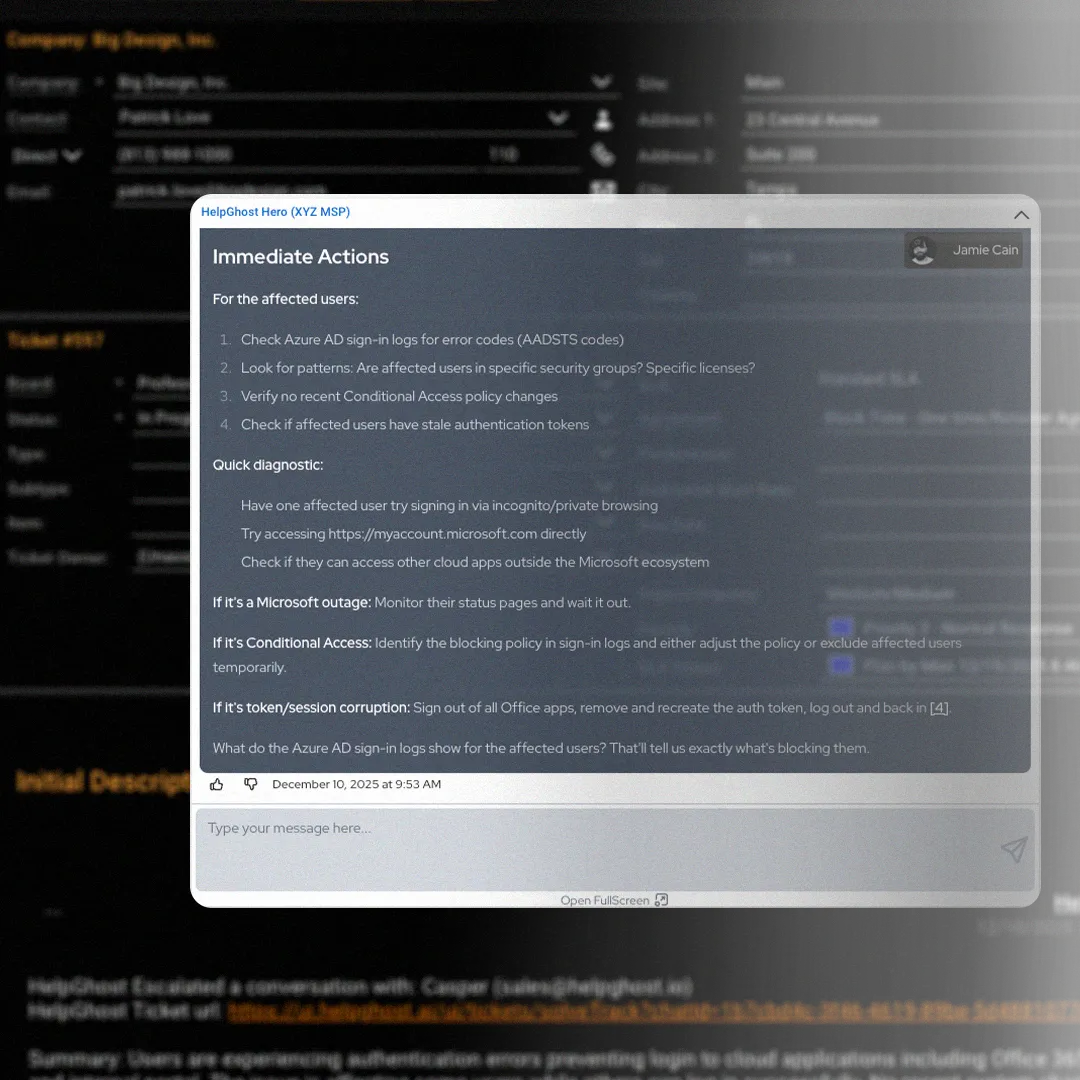Expand the Direct phone type dropdown
The image size is (1080, 1080).
coord(72,155)
